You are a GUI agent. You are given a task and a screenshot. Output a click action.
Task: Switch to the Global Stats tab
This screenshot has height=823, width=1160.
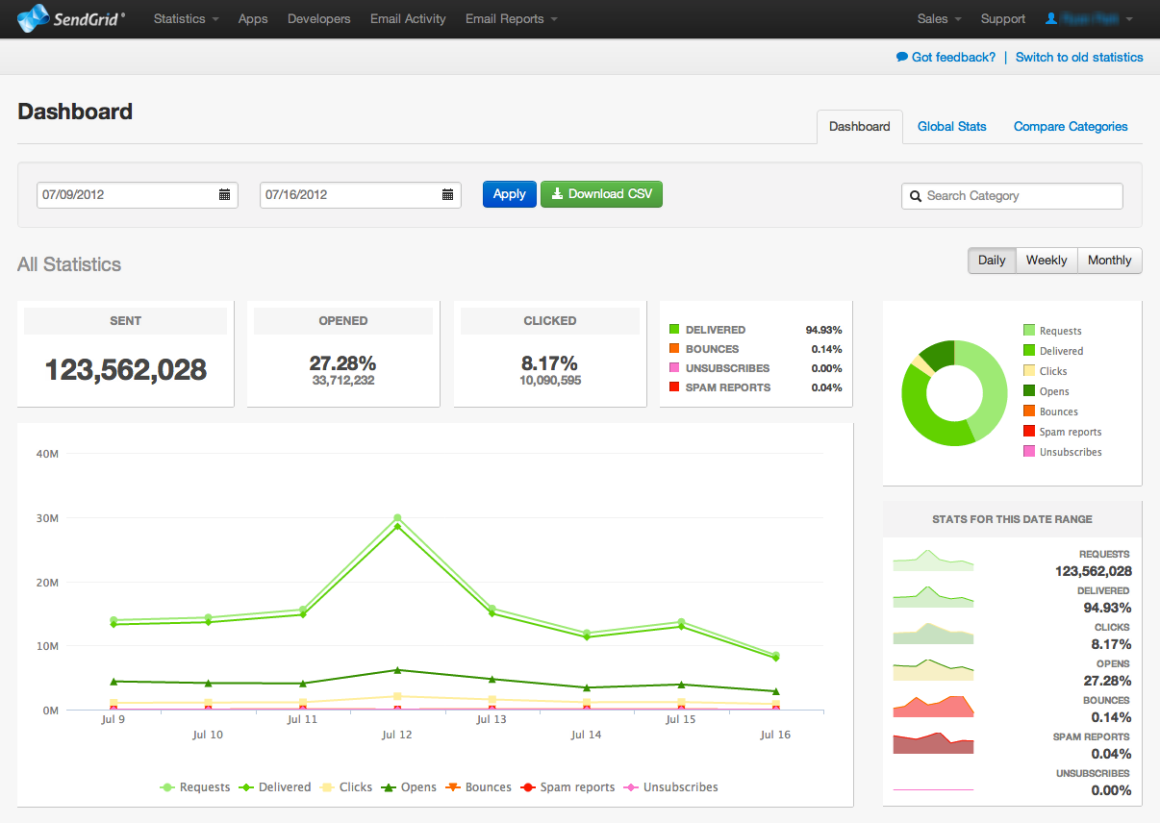coord(951,126)
